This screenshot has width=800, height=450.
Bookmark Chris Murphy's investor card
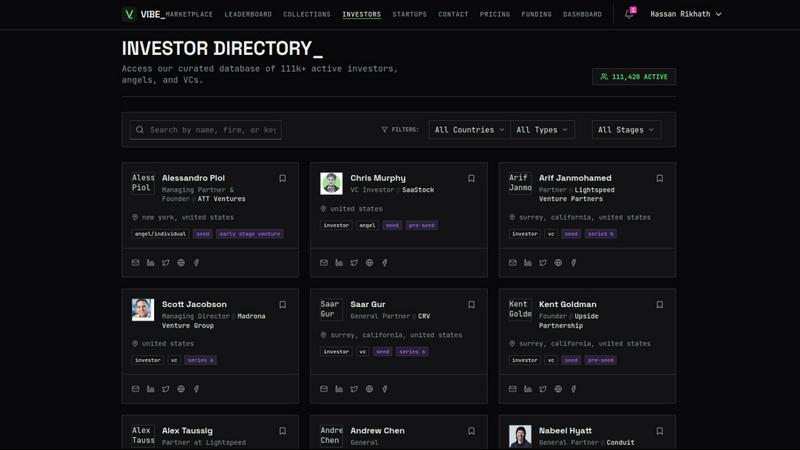471,179
